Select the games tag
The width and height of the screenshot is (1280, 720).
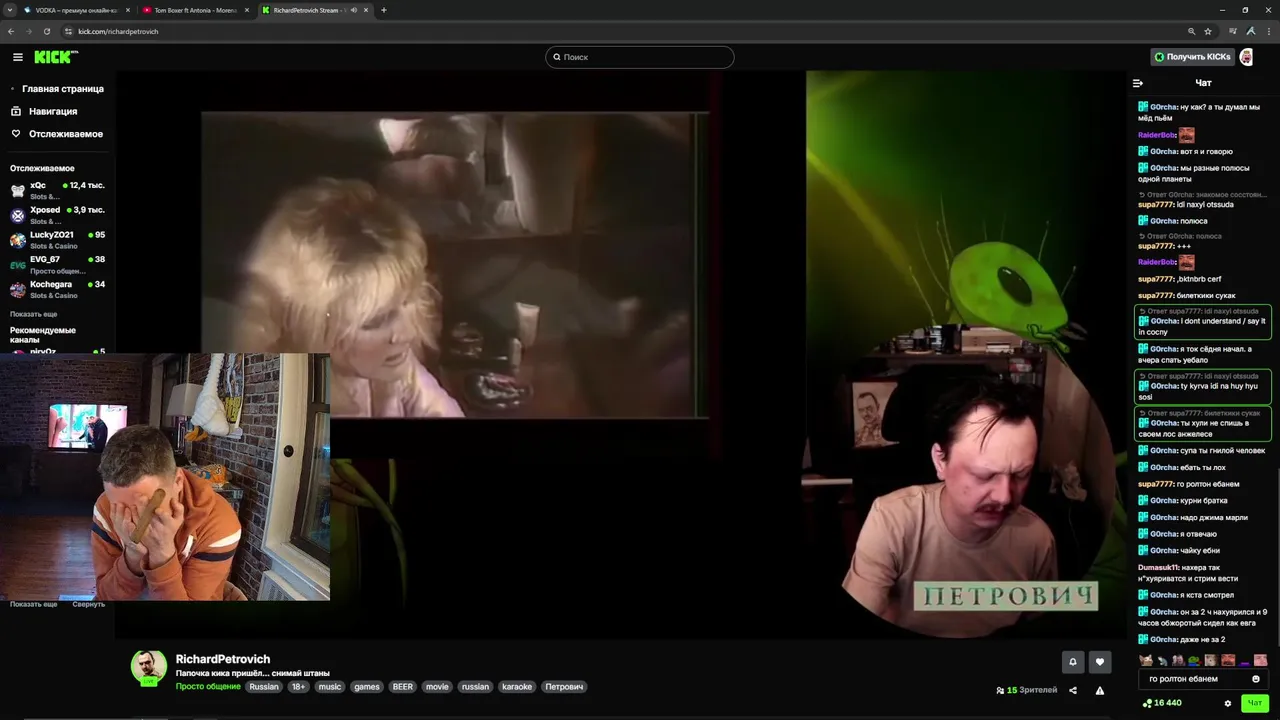coord(367,687)
